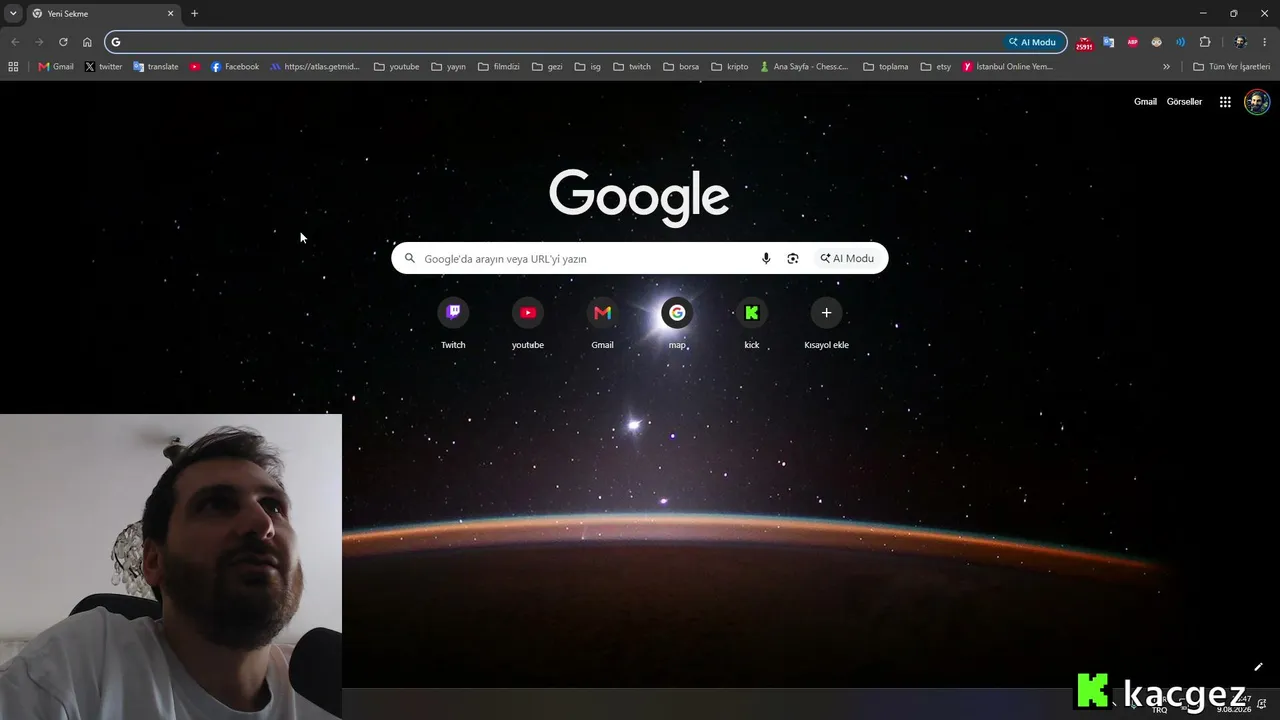1280x720 pixels.
Task: Expand the filmdizi bookmark folder
Action: pos(499,67)
